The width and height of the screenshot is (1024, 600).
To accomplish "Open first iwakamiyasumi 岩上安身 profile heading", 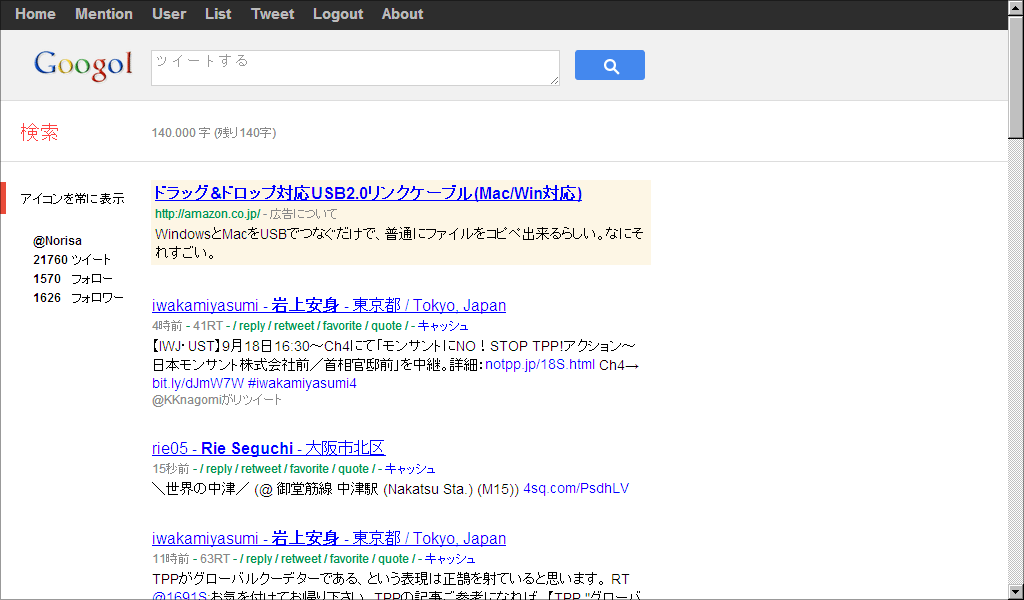I will 328,305.
